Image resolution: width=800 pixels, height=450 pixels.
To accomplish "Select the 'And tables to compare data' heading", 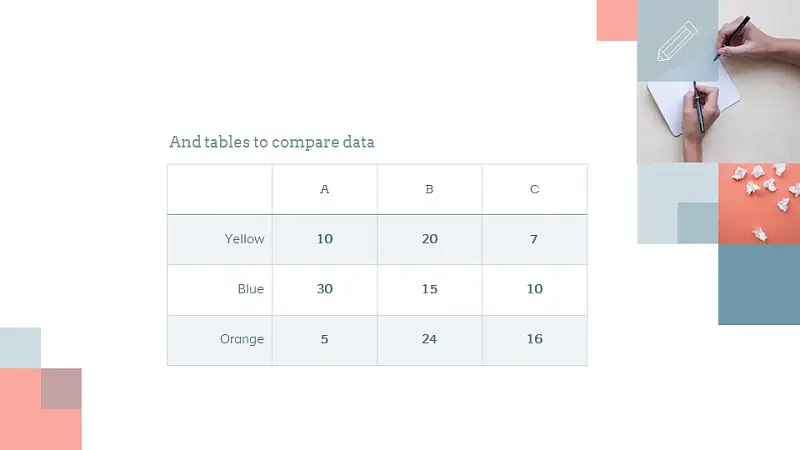I will click(271, 142).
